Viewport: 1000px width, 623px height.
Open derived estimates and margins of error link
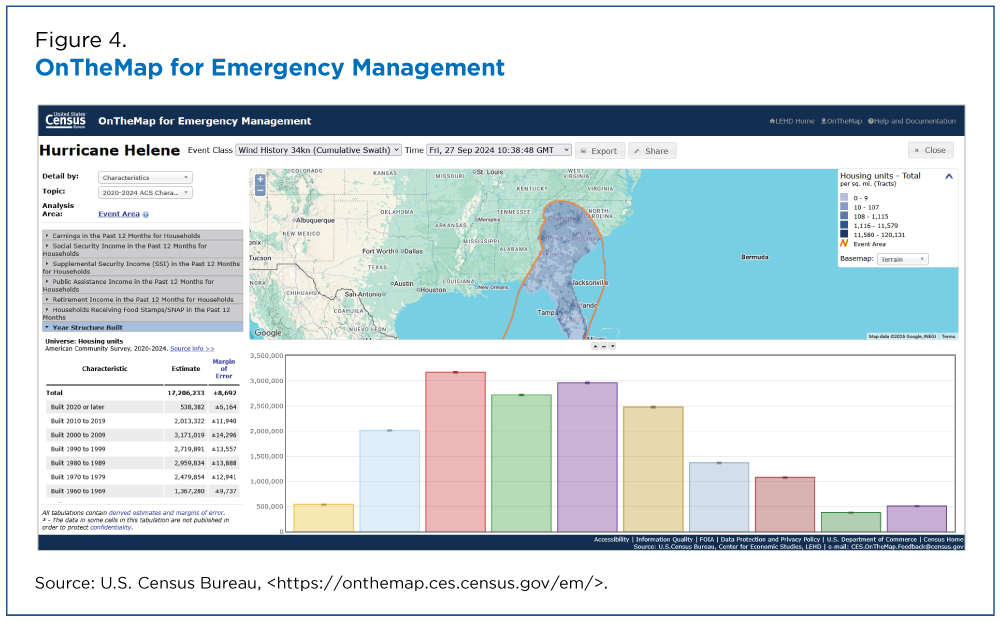166,513
